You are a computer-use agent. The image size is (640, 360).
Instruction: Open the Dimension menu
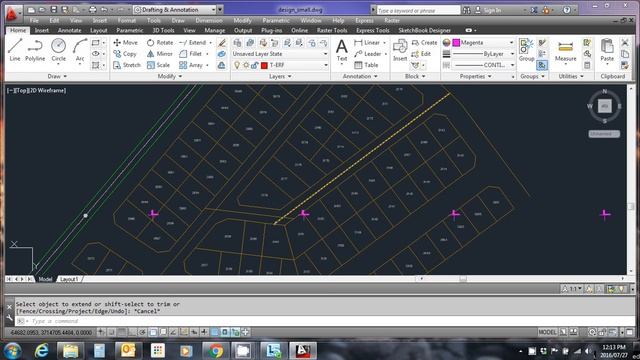pyautogui.click(x=209, y=20)
